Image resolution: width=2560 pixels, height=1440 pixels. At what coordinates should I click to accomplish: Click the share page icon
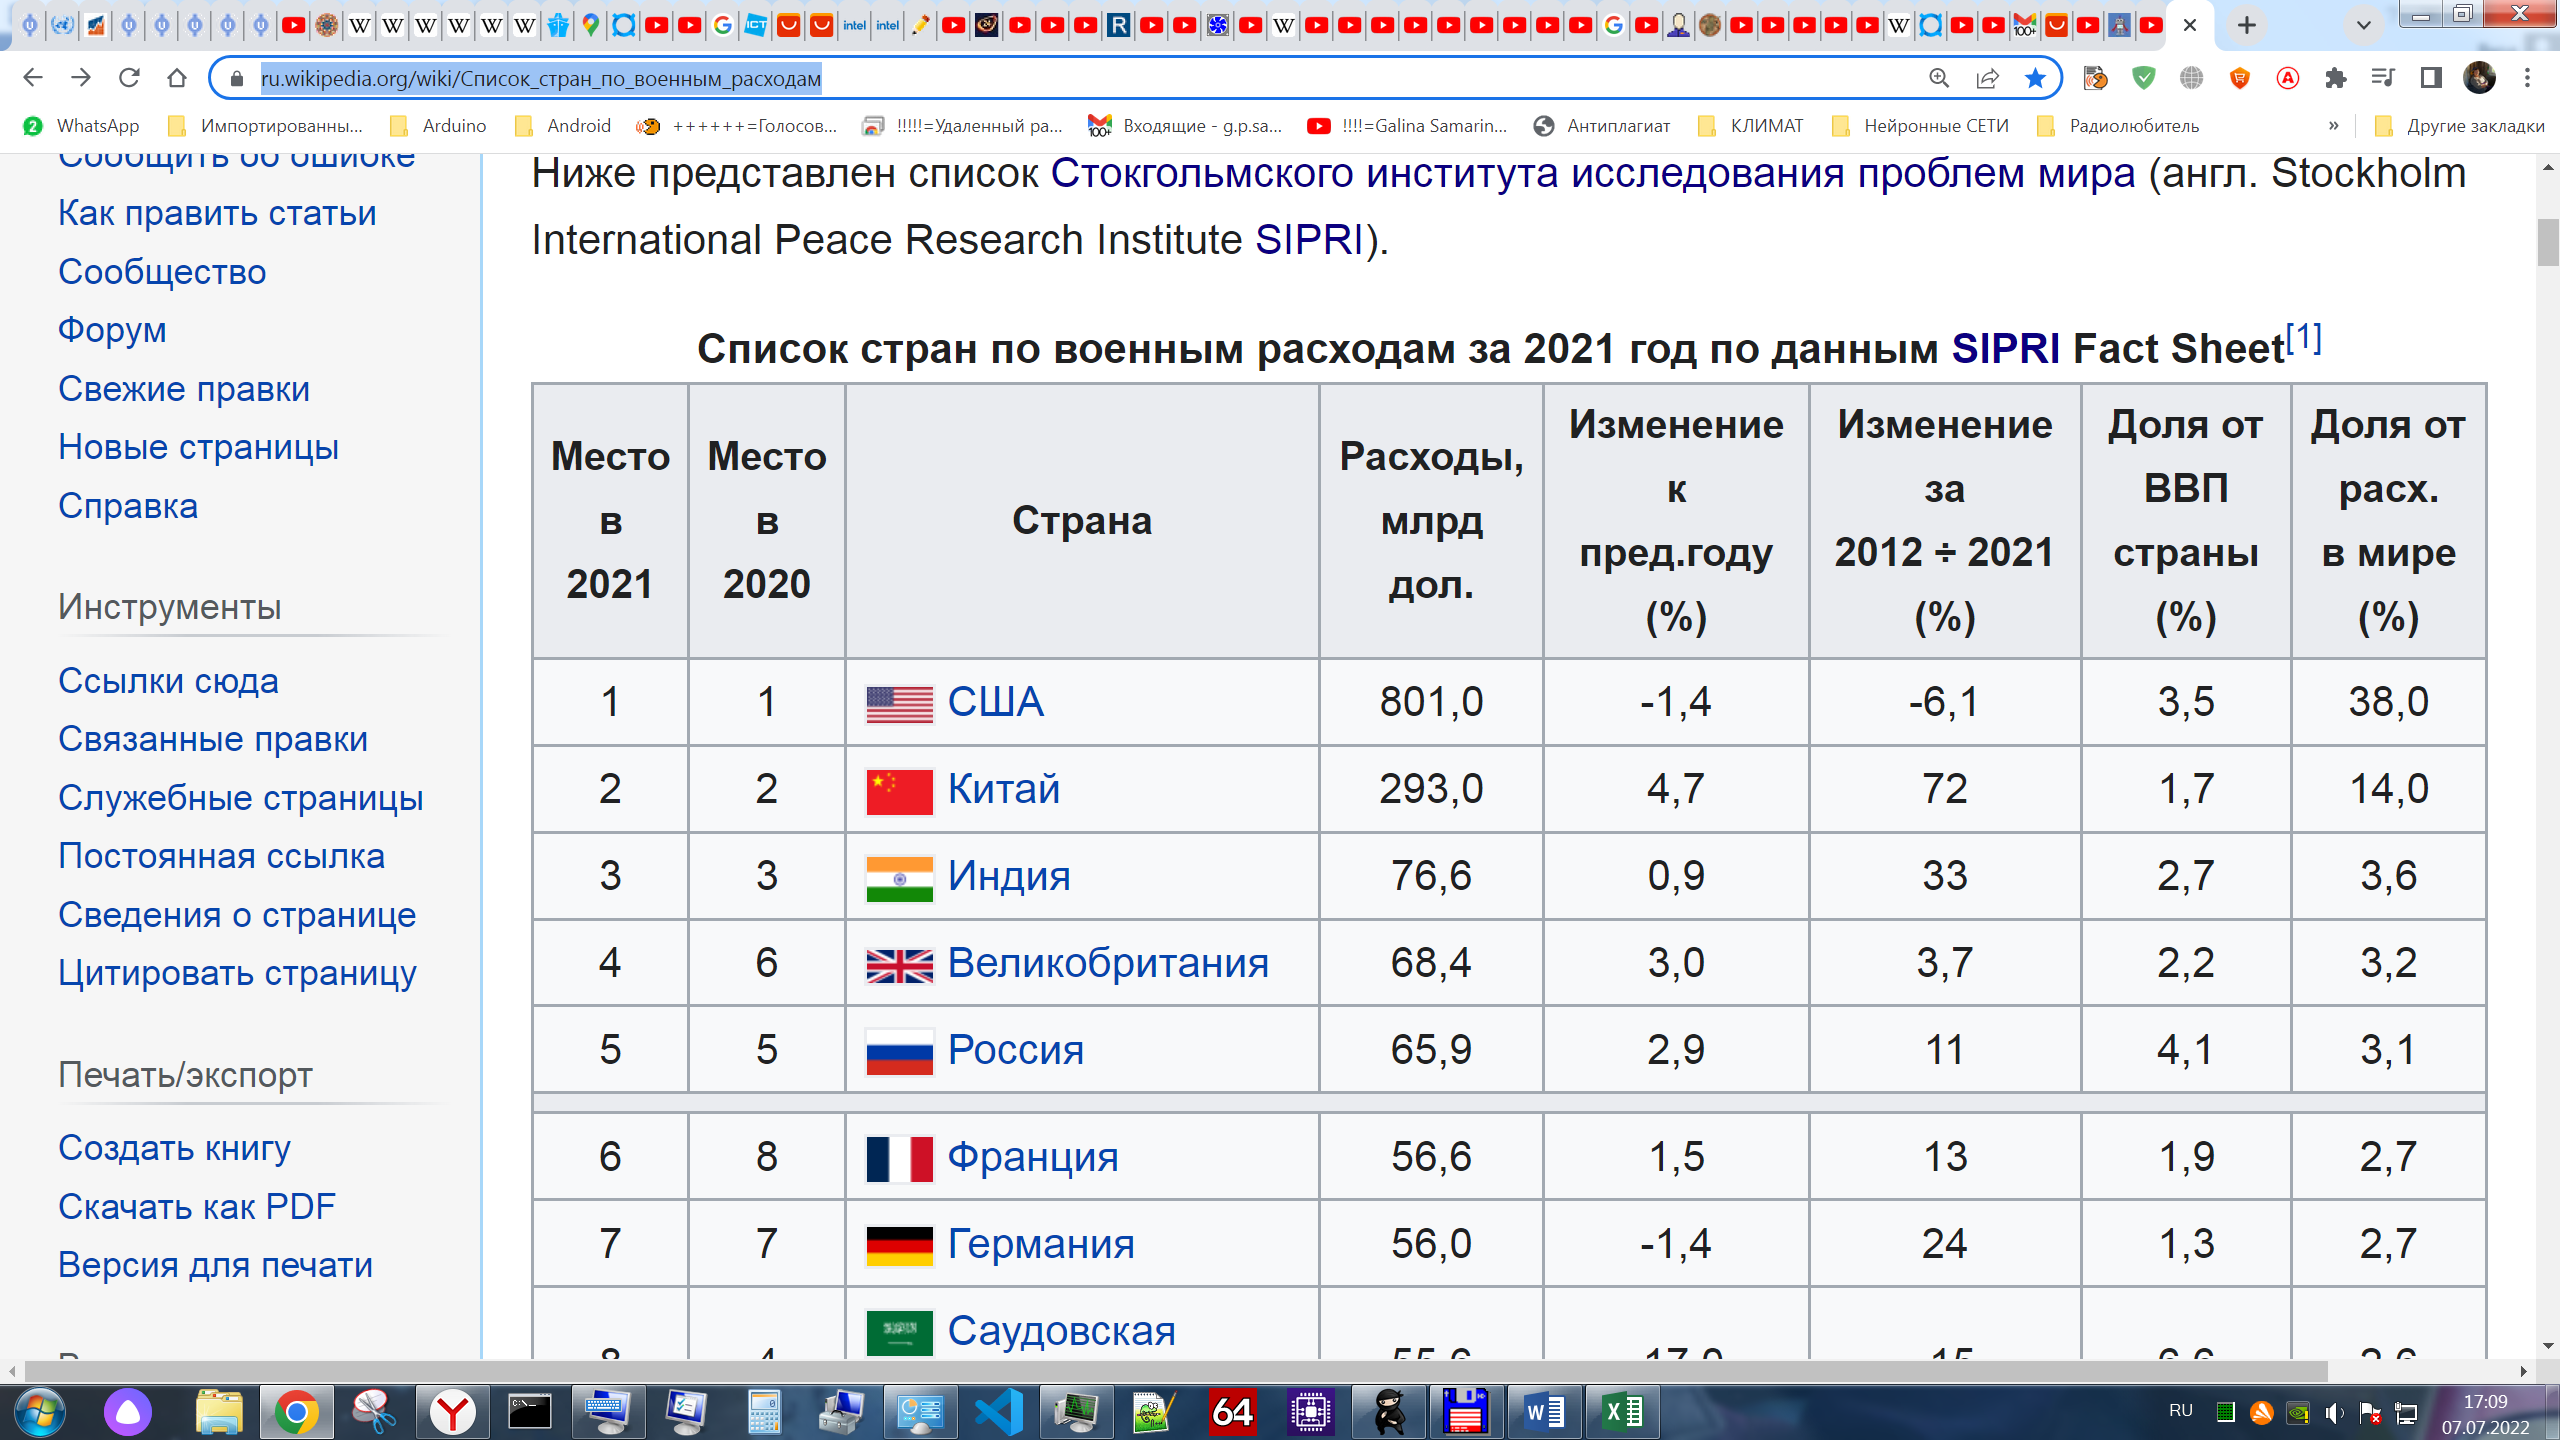[x=1987, y=78]
